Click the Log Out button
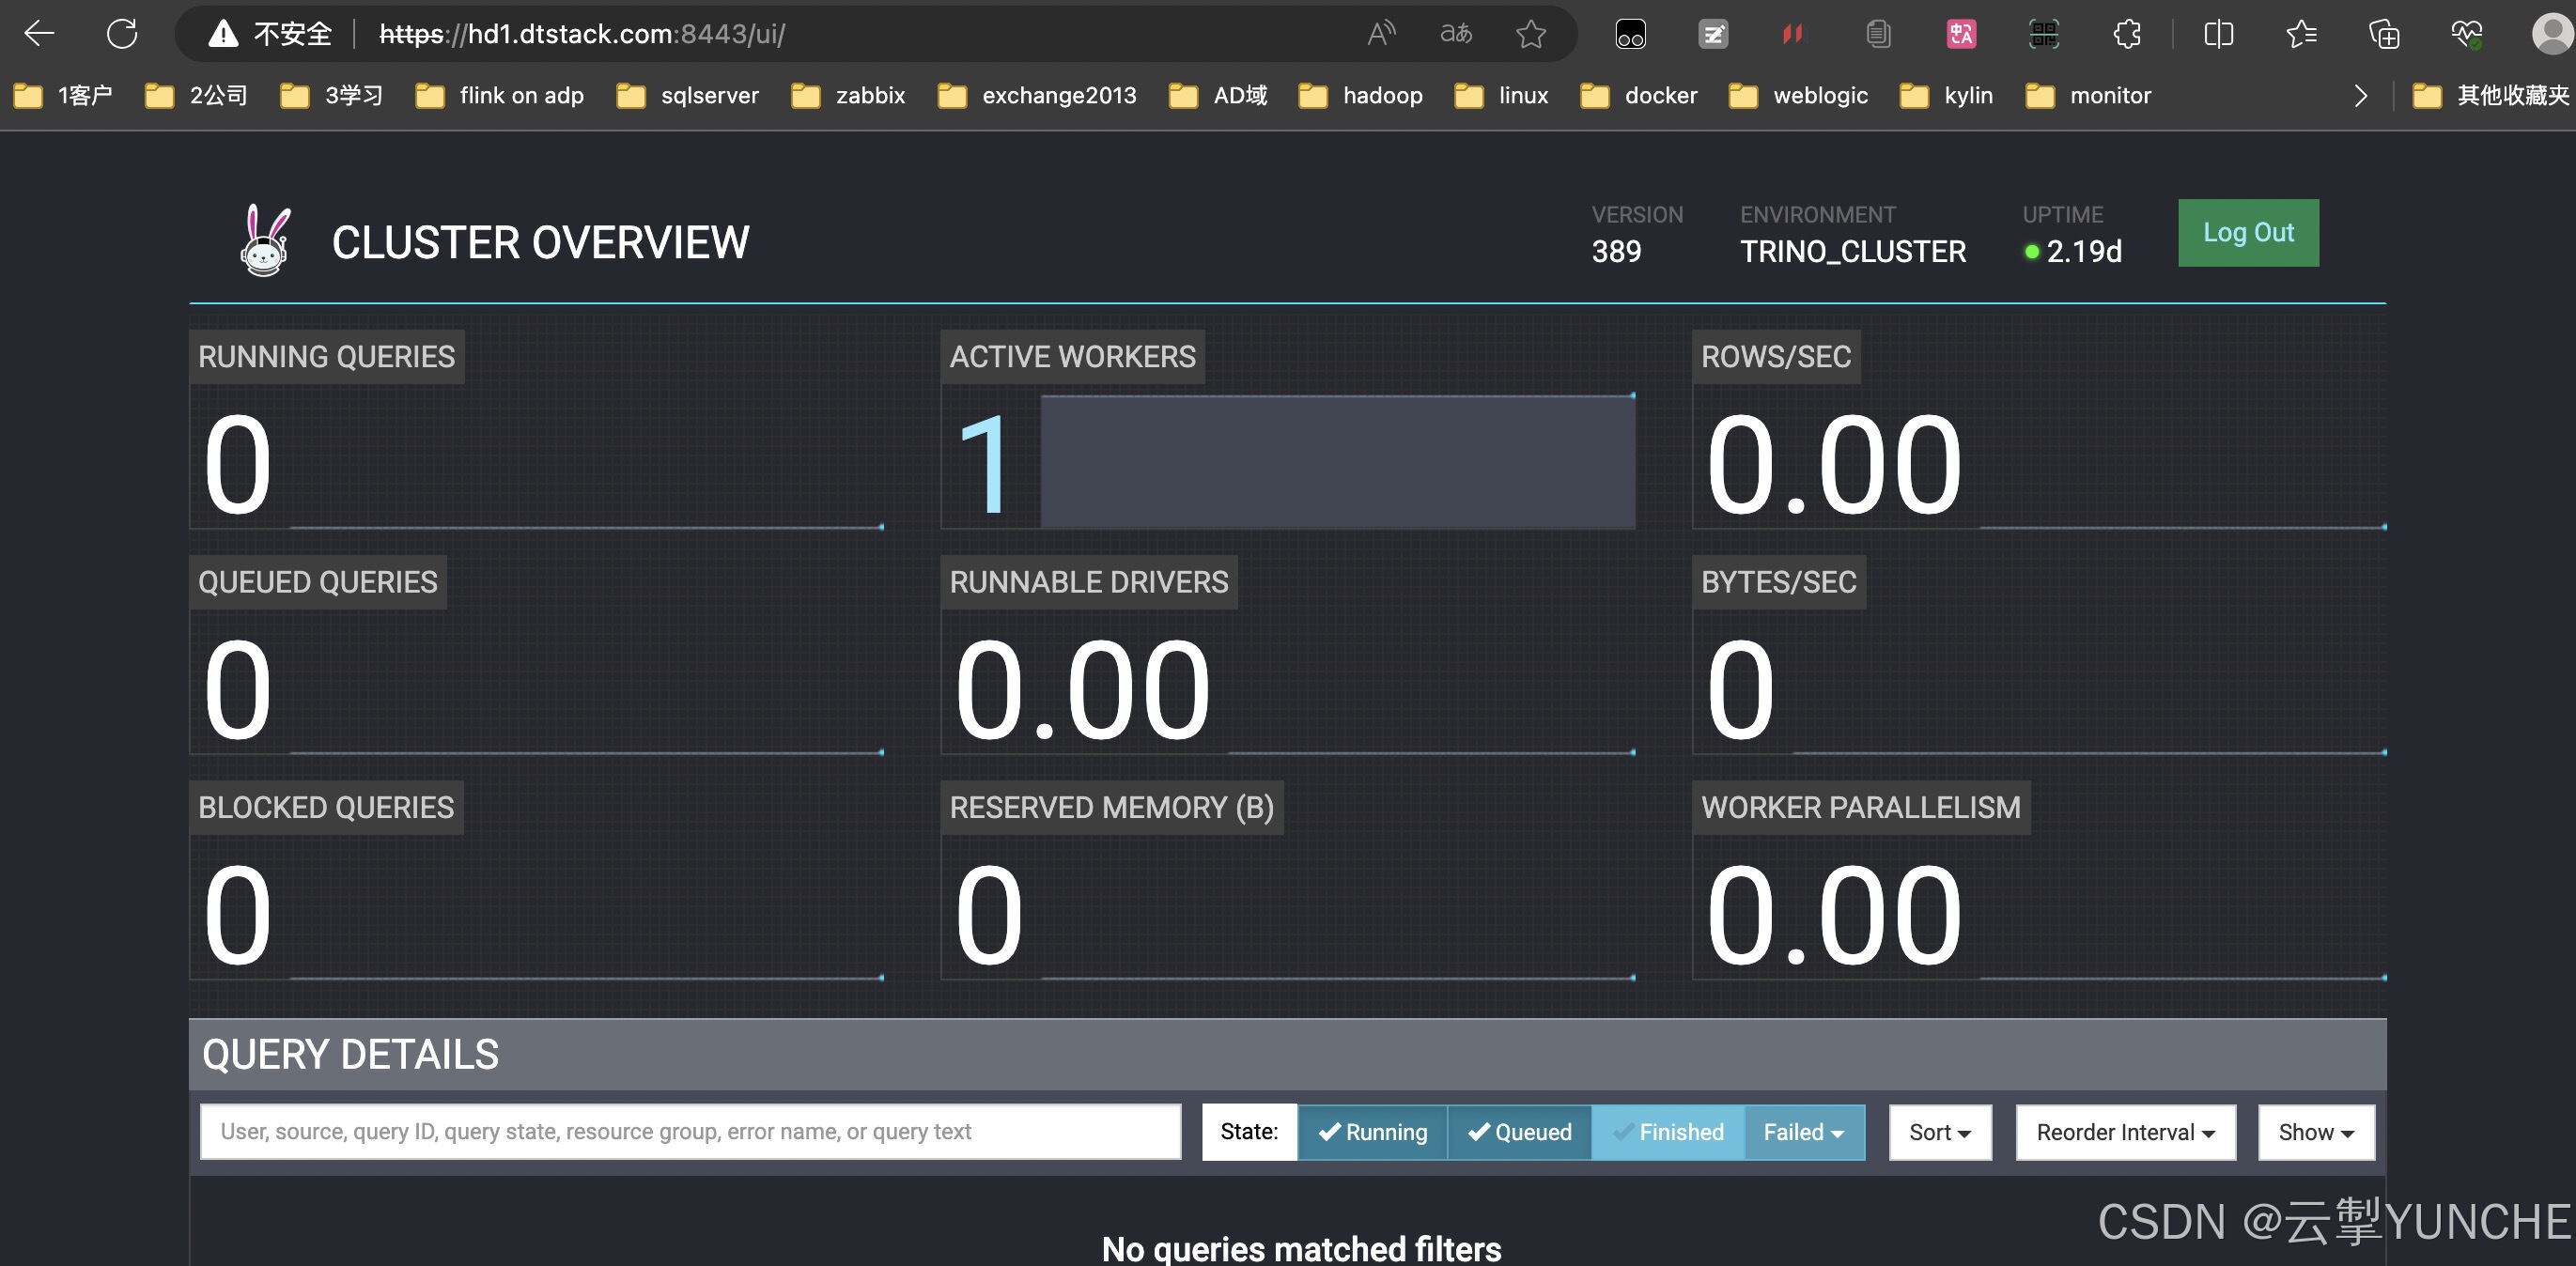2576x1266 pixels. point(2247,232)
